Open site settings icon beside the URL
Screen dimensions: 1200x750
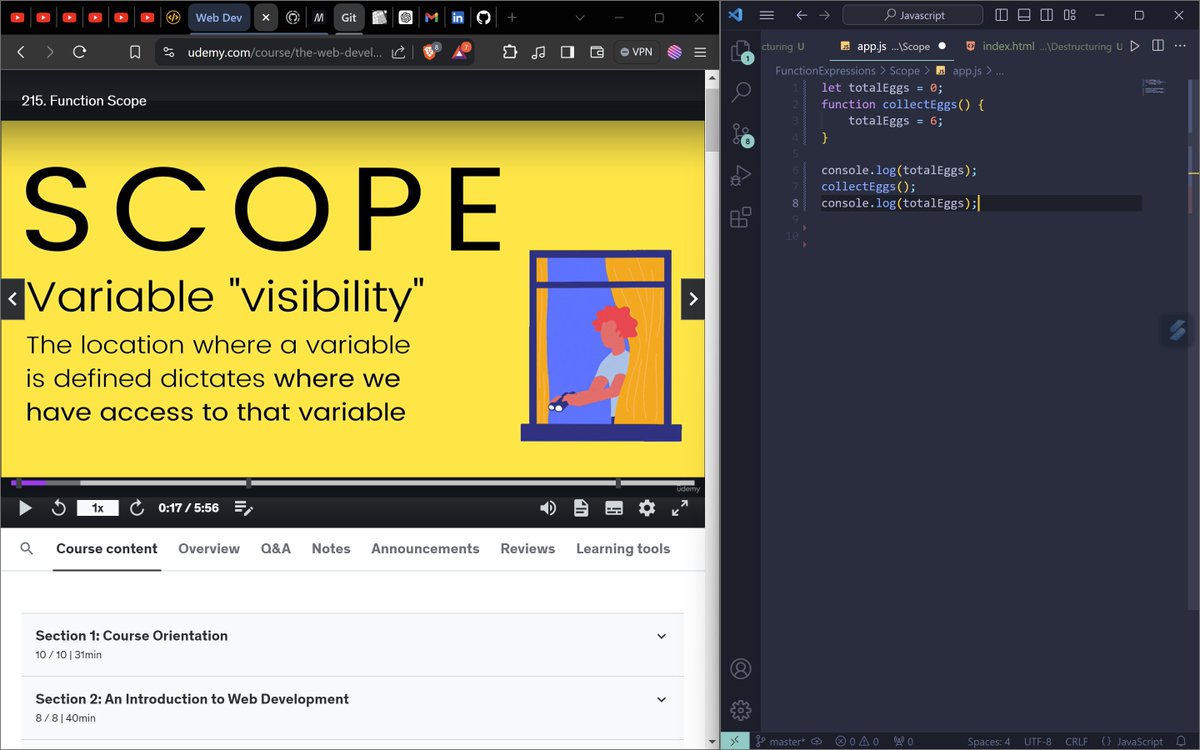click(x=168, y=52)
